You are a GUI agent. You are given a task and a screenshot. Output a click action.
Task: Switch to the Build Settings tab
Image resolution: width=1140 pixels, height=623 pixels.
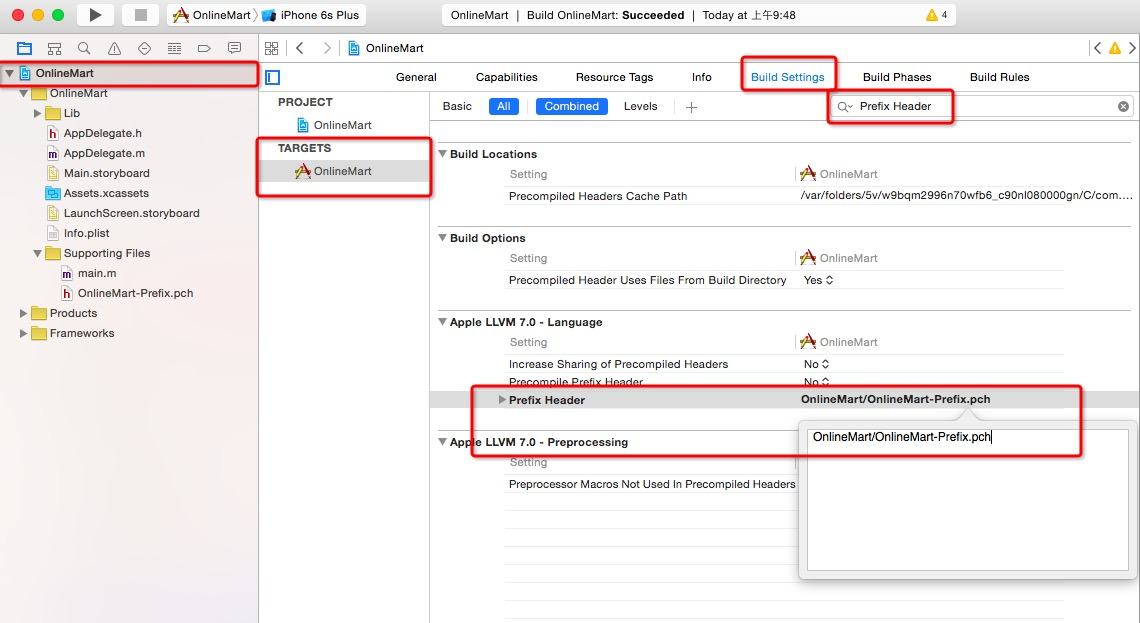point(787,77)
